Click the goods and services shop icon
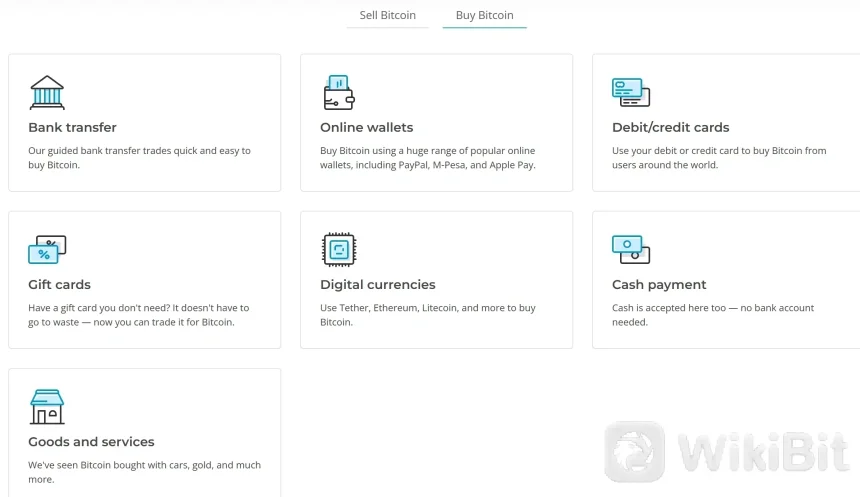The width and height of the screenshot is (860, 497). pyautogui.click(x=47, y=407)
